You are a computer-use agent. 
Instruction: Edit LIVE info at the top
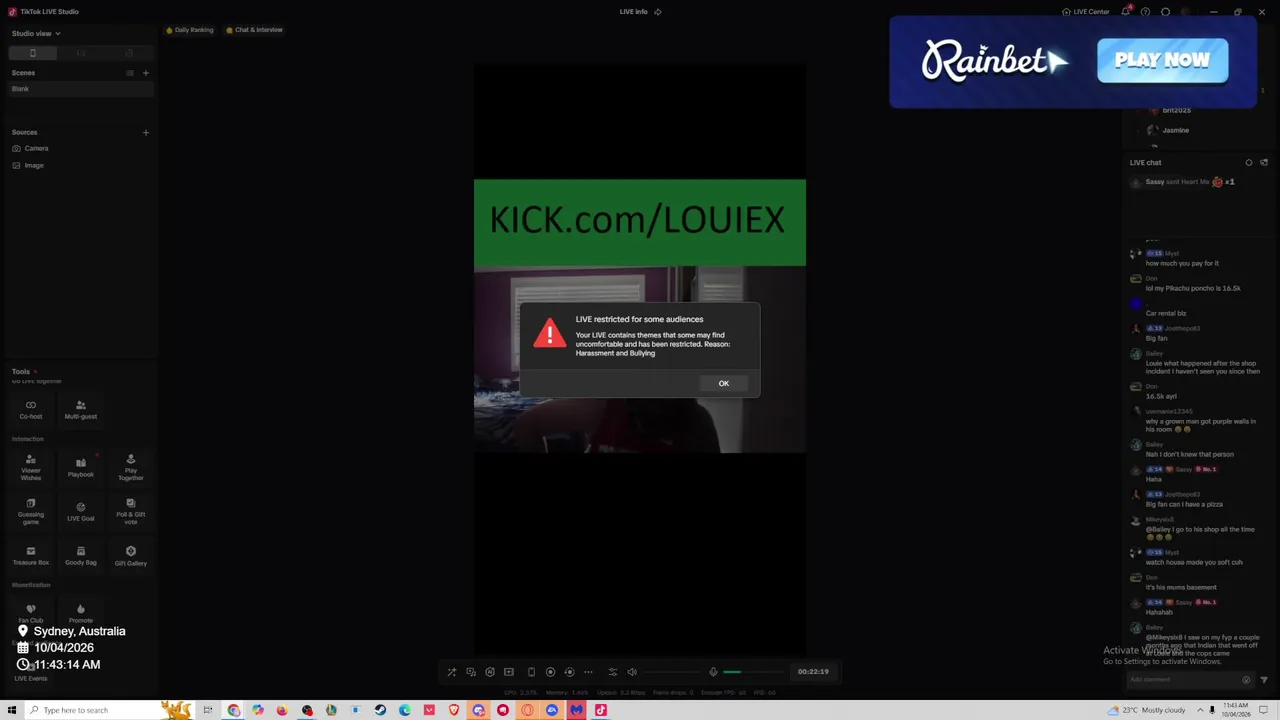tap(640, 12)
